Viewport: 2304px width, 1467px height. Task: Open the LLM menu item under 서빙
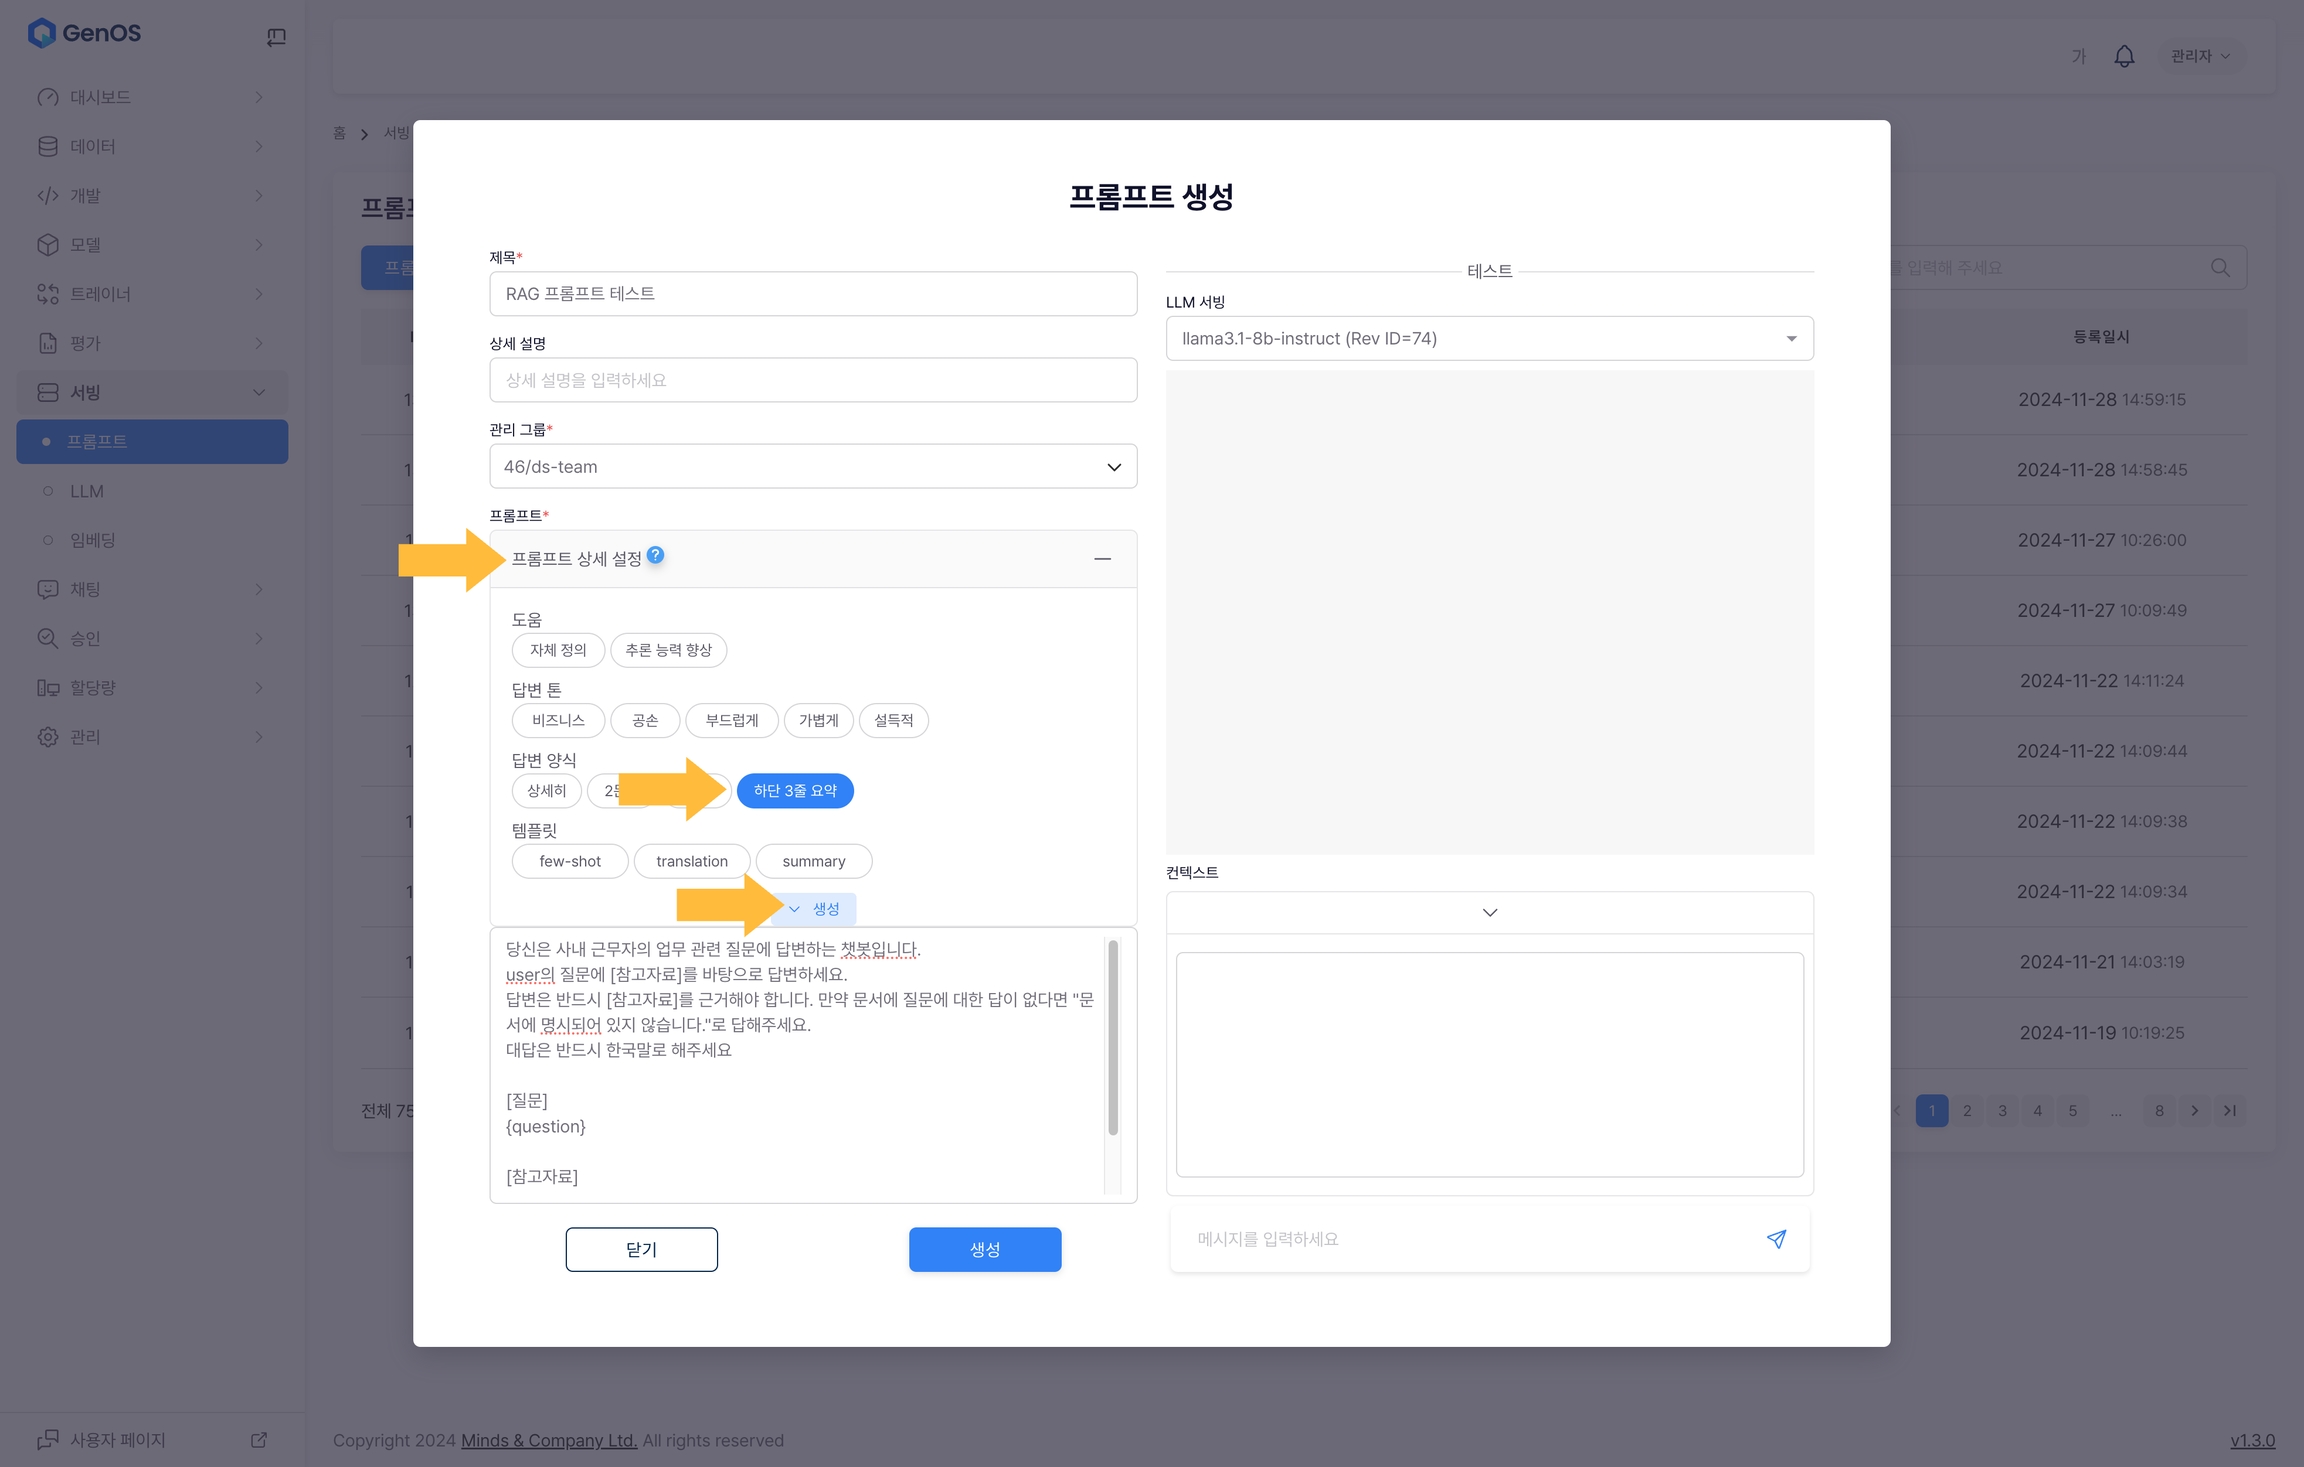(x=87, y=491)
